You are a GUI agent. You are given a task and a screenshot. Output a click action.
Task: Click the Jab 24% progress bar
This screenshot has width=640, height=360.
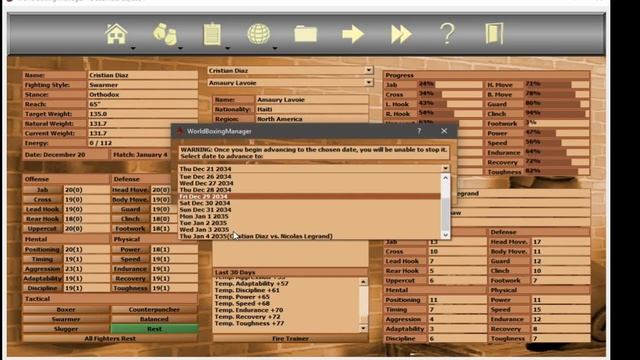(449, 84)
